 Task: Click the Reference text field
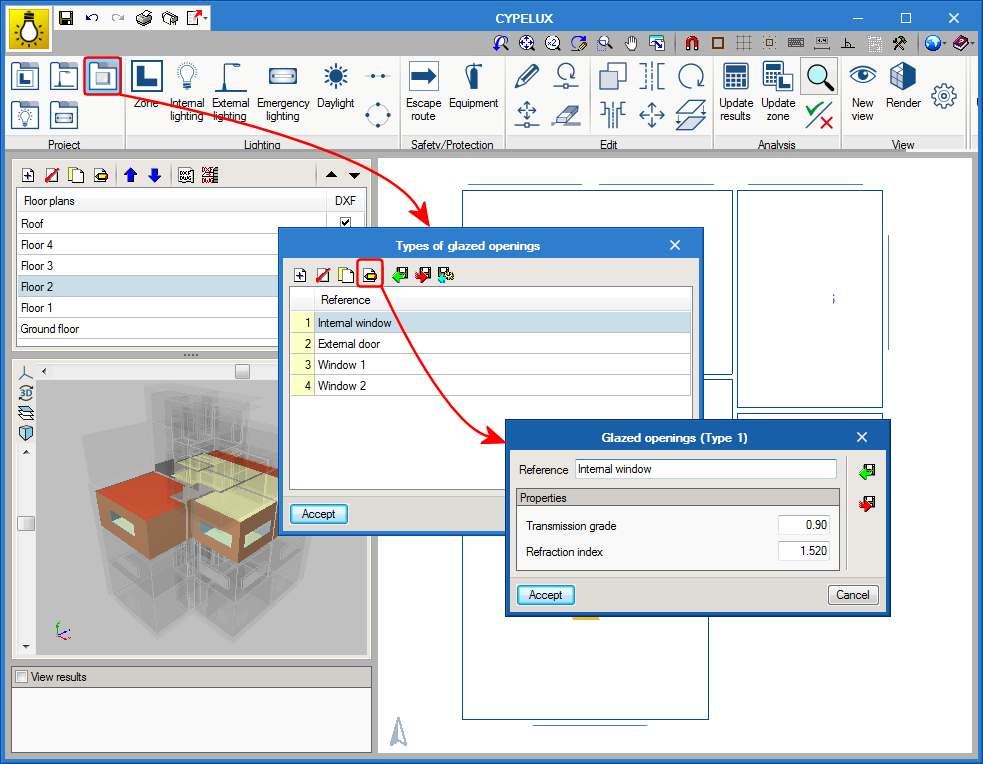tap(705, 469)
